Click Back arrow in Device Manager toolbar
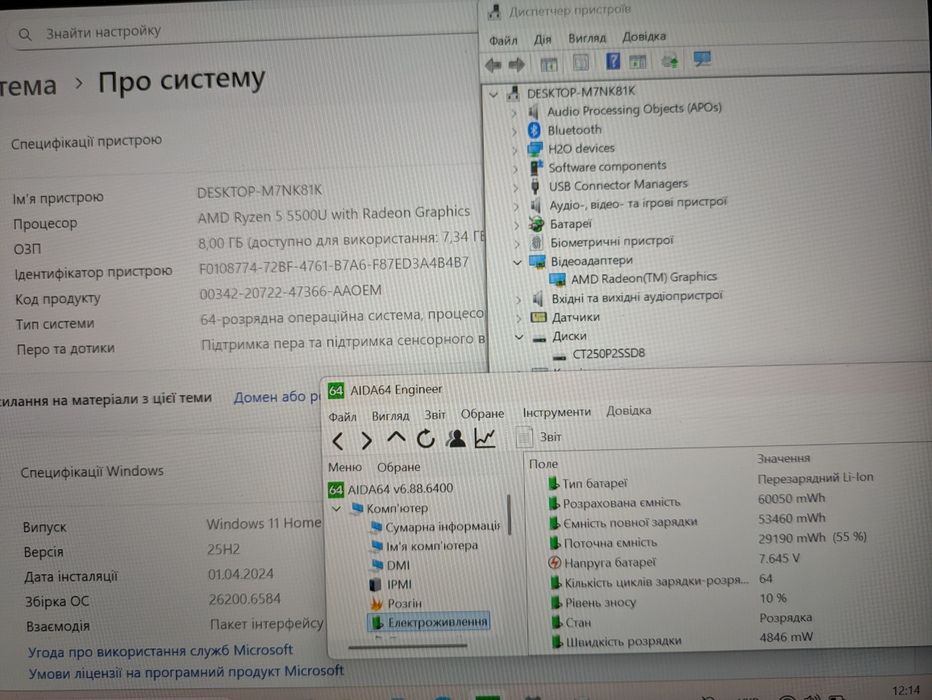 493,64
